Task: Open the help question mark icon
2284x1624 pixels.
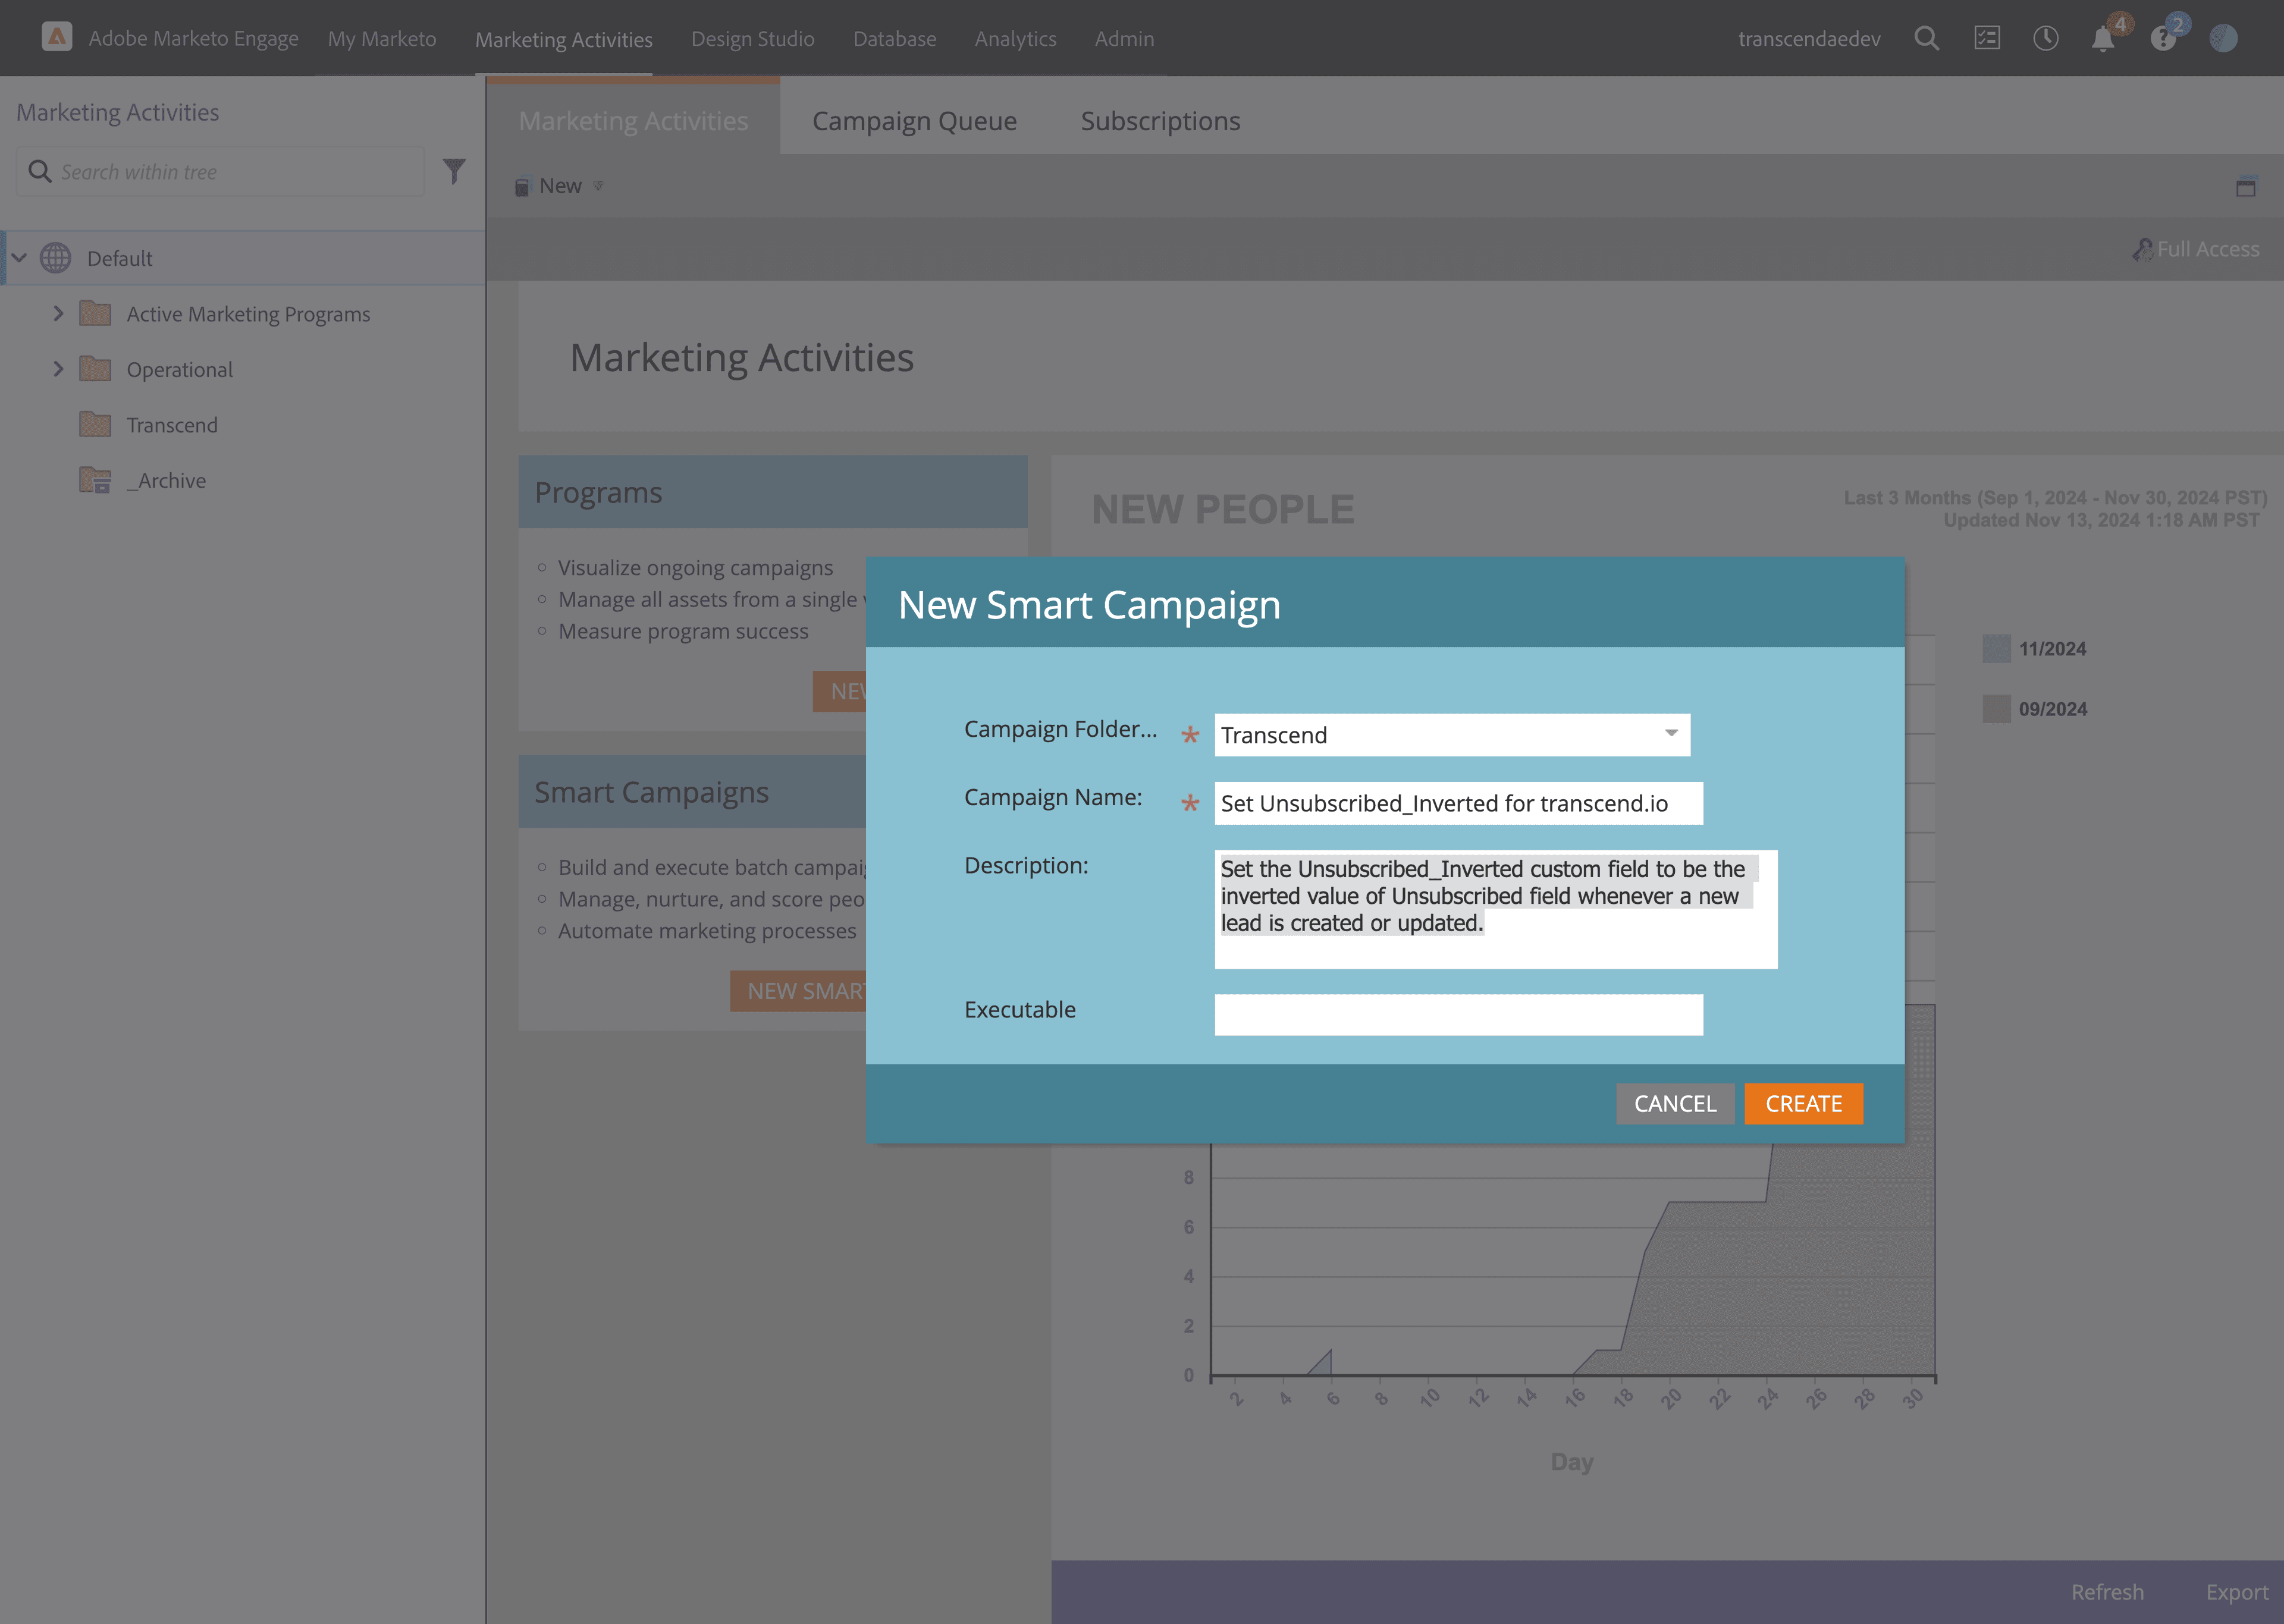Action: point(2163,39)
